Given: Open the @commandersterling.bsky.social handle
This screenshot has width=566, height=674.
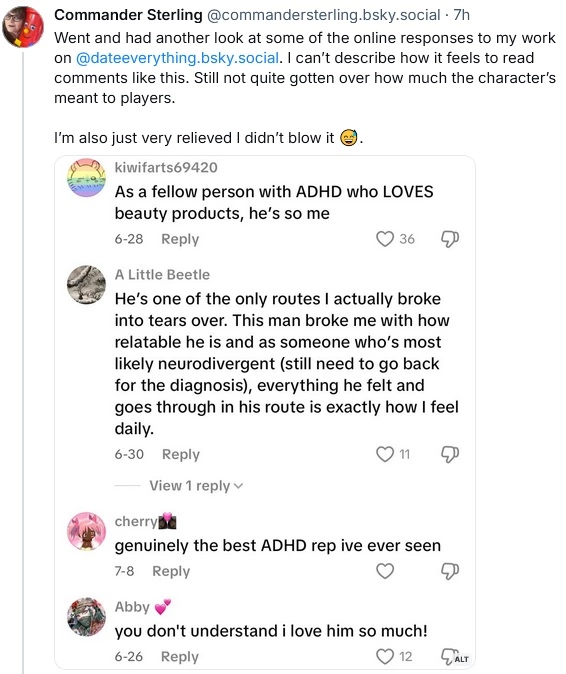Looking at the screenshot, I should coord(324,15).
